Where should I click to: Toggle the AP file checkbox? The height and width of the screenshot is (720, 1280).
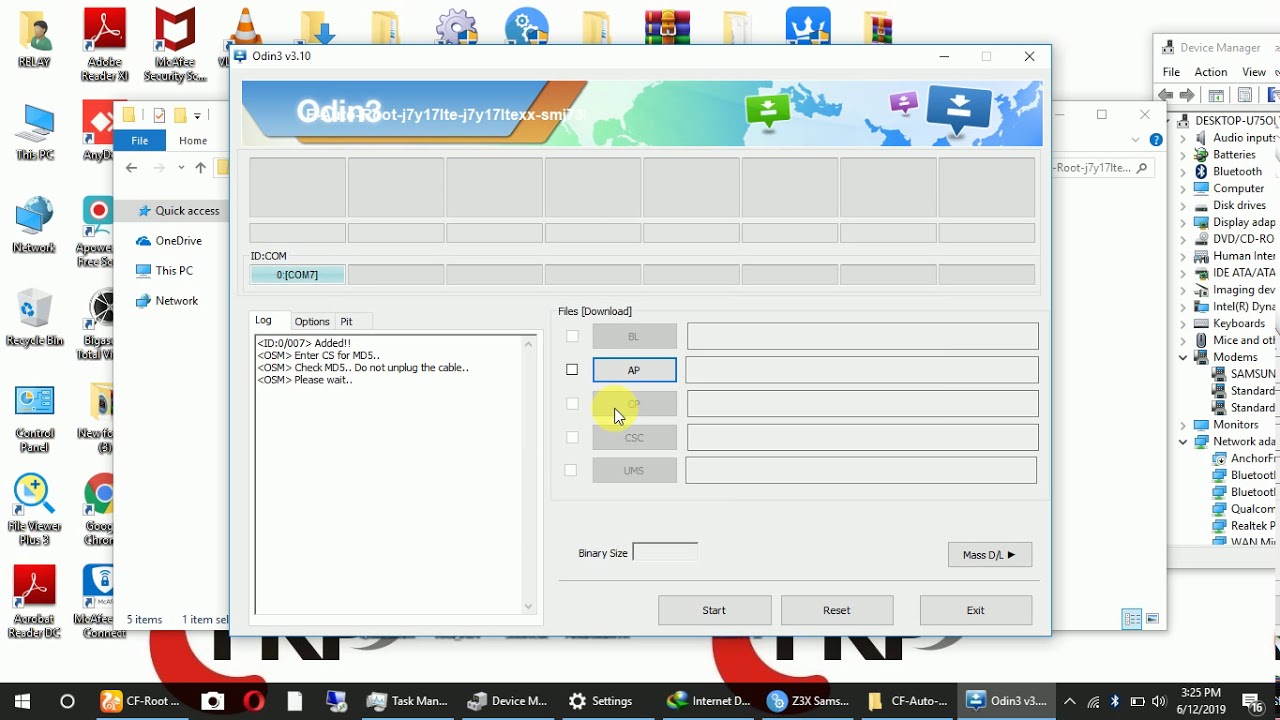[x=572, y=370]
